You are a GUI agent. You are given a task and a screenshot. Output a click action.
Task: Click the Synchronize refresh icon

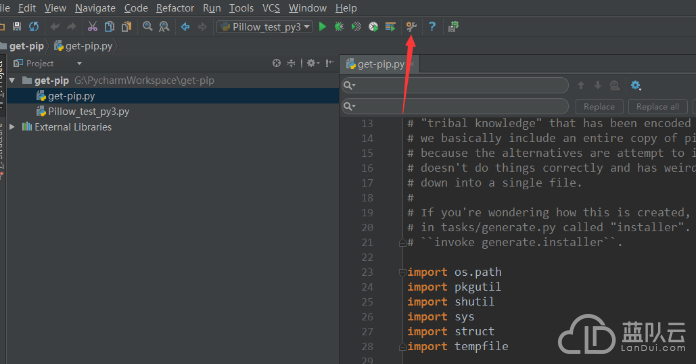point(34,27)
